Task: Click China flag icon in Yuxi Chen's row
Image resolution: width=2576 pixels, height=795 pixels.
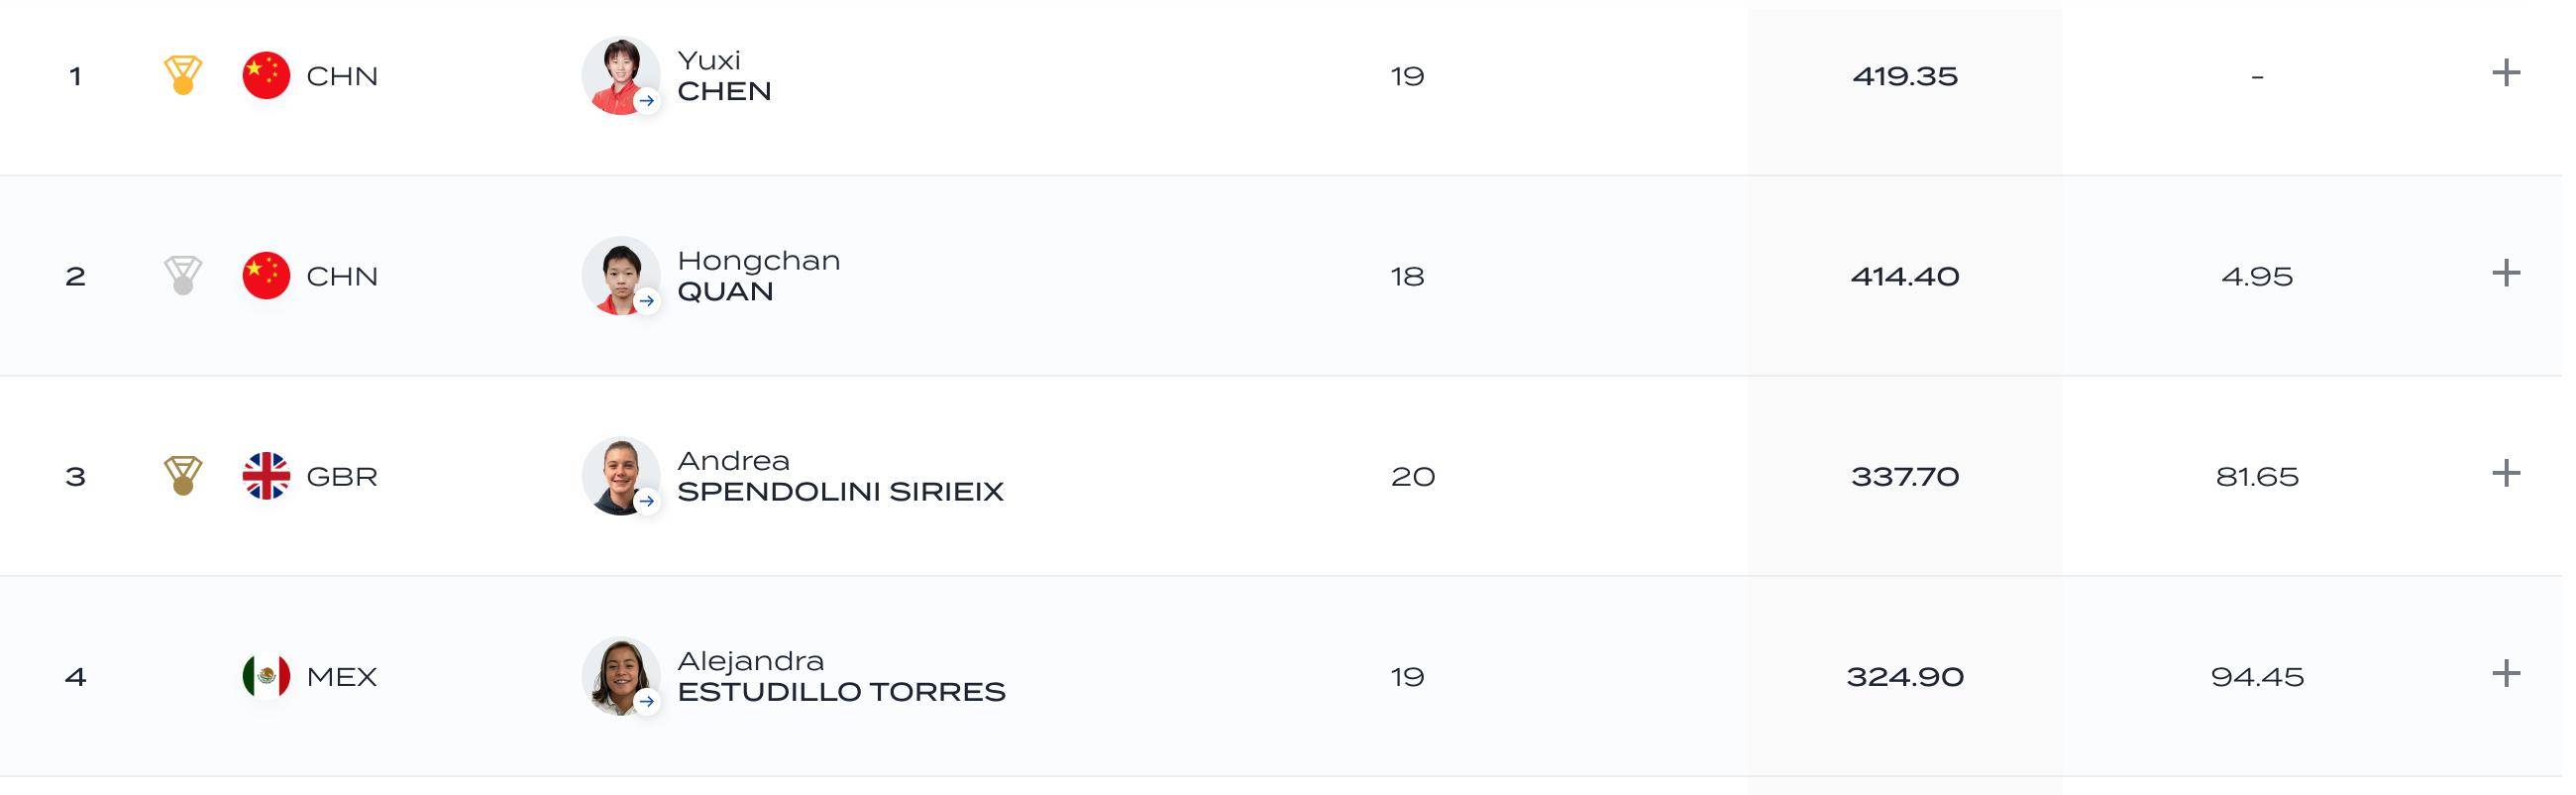Action: tap(266, 75)
